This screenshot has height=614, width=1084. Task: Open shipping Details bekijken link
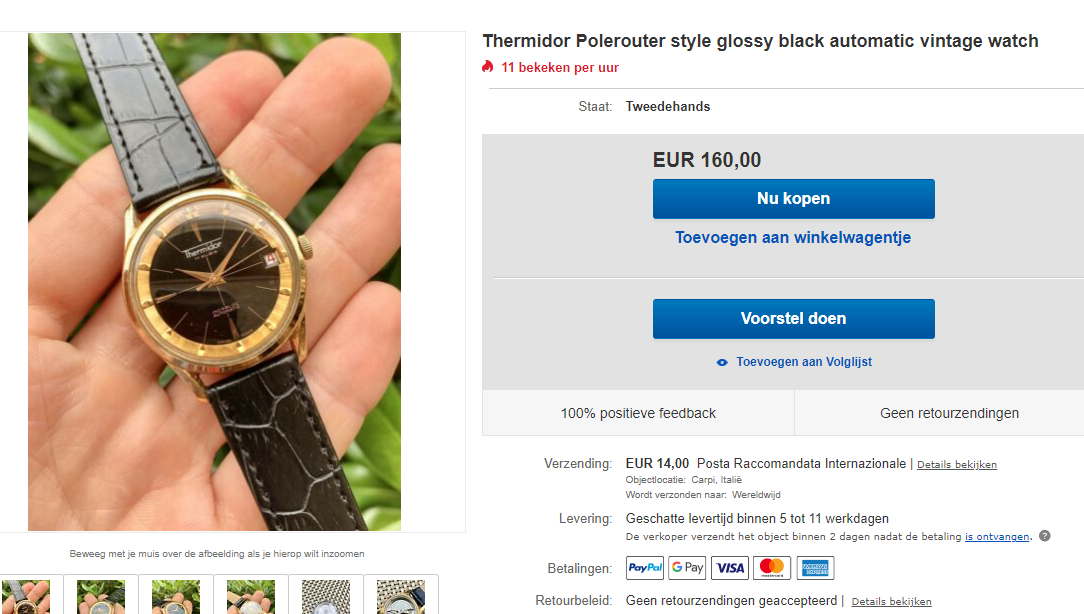[957, 465]
